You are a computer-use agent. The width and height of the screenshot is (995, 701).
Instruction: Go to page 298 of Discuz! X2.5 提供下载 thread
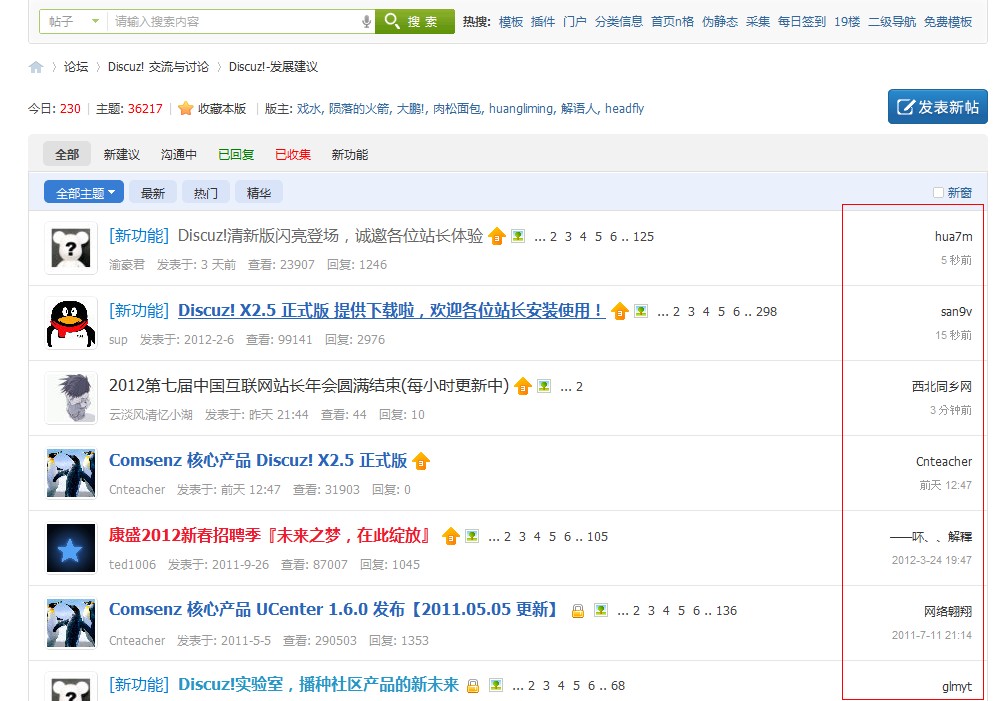point(766,311)
